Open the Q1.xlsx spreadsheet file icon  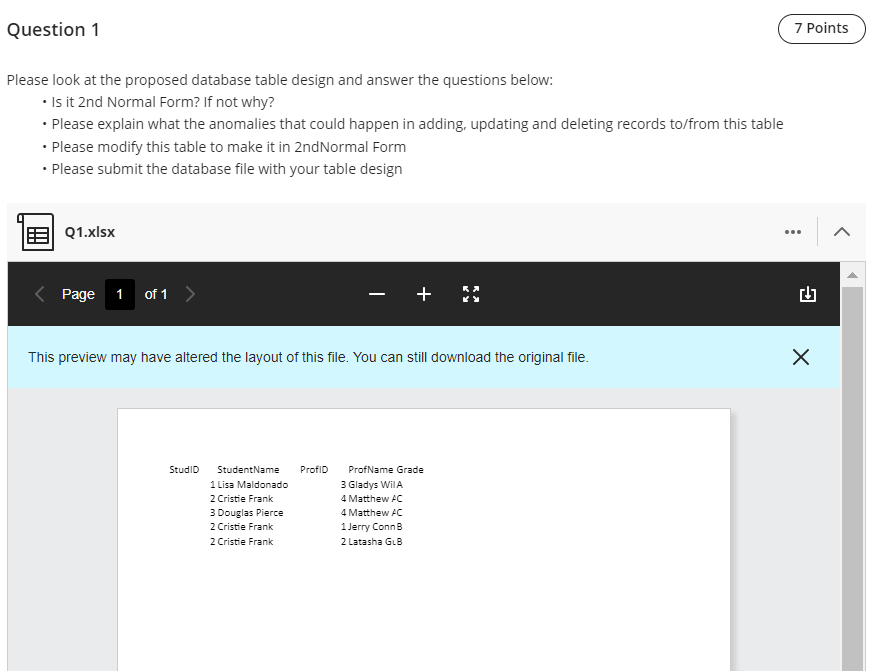(36, 231)
